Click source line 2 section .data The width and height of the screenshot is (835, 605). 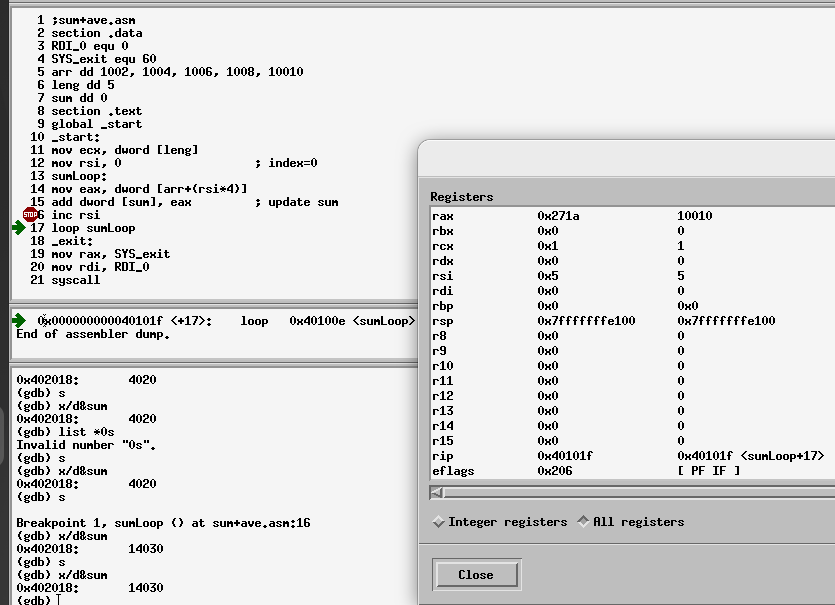coord(96,33)
